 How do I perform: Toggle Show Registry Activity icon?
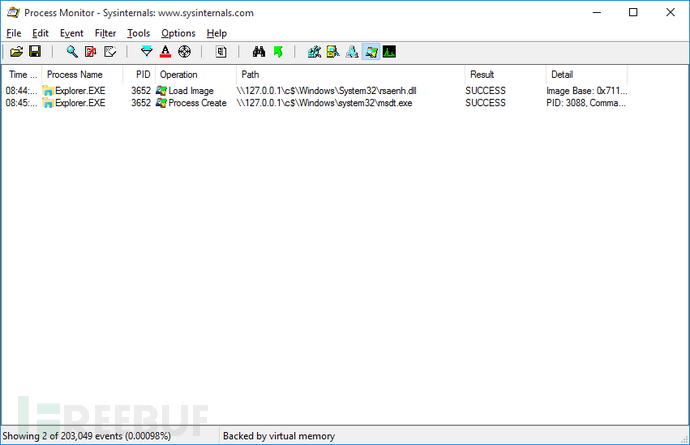314,52
